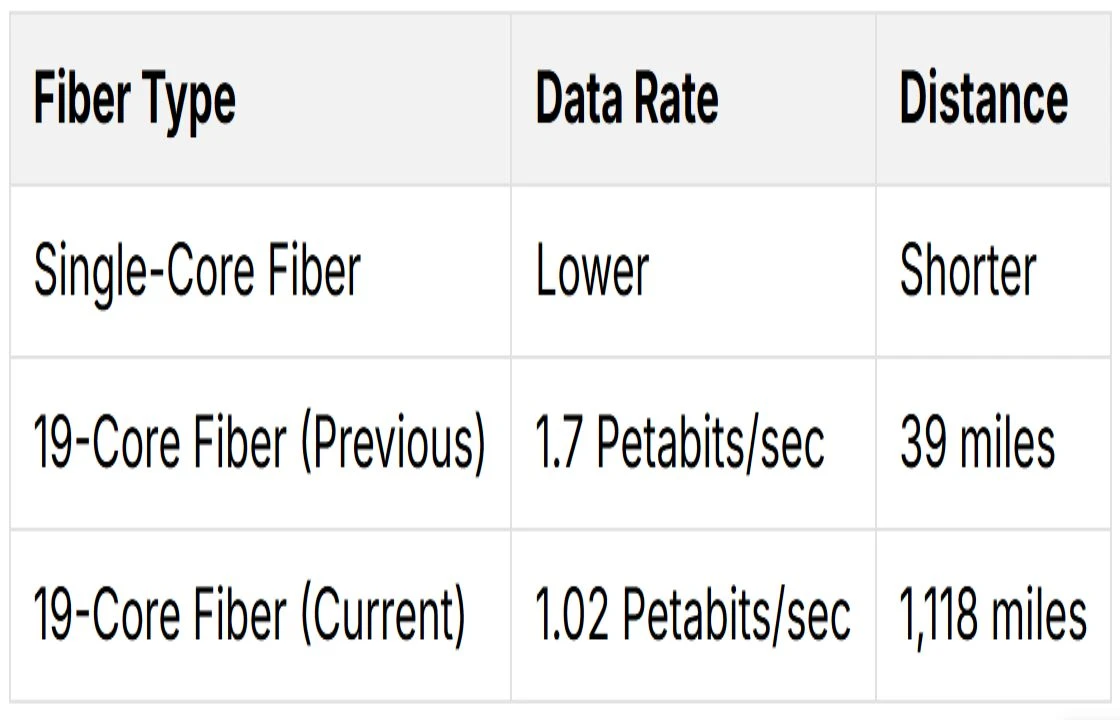Screen dimensions: 1120x720
Task: Click the 1.7 Petabits/sec cell
Action: click(x=694, y=444)
